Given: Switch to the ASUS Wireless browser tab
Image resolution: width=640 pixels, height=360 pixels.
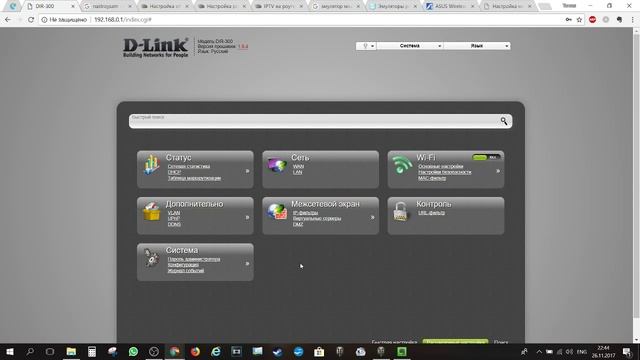Looking at the screenshot, I should 449,6.
